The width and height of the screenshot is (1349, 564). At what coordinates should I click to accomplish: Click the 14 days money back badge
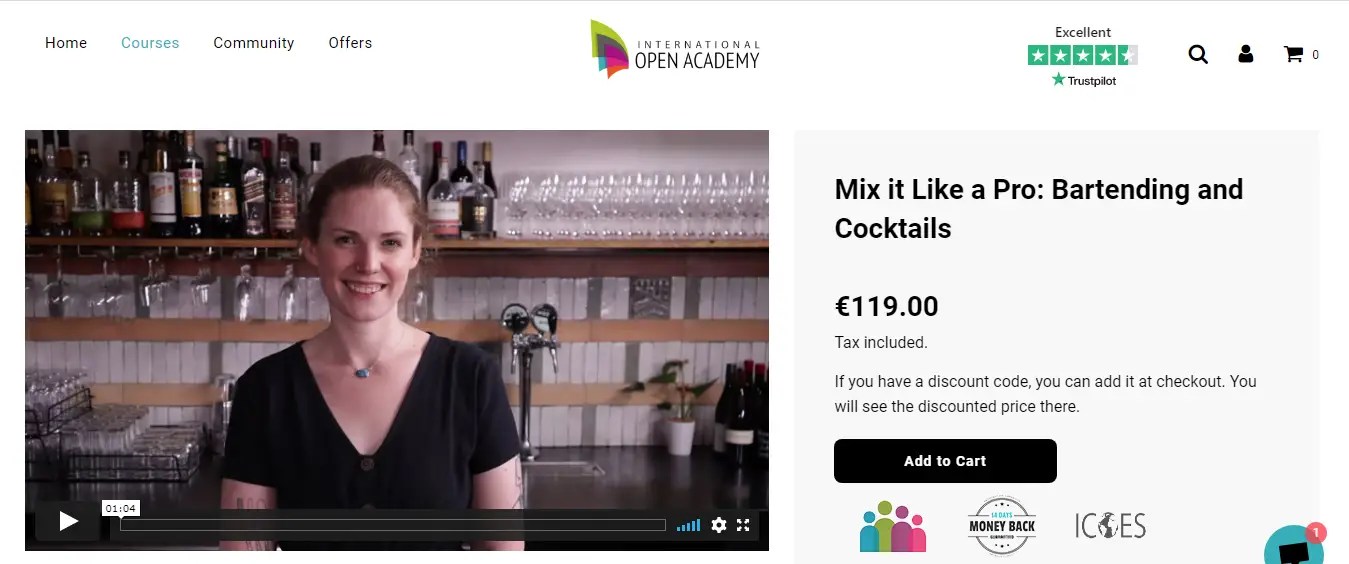tap(1002, 525)
